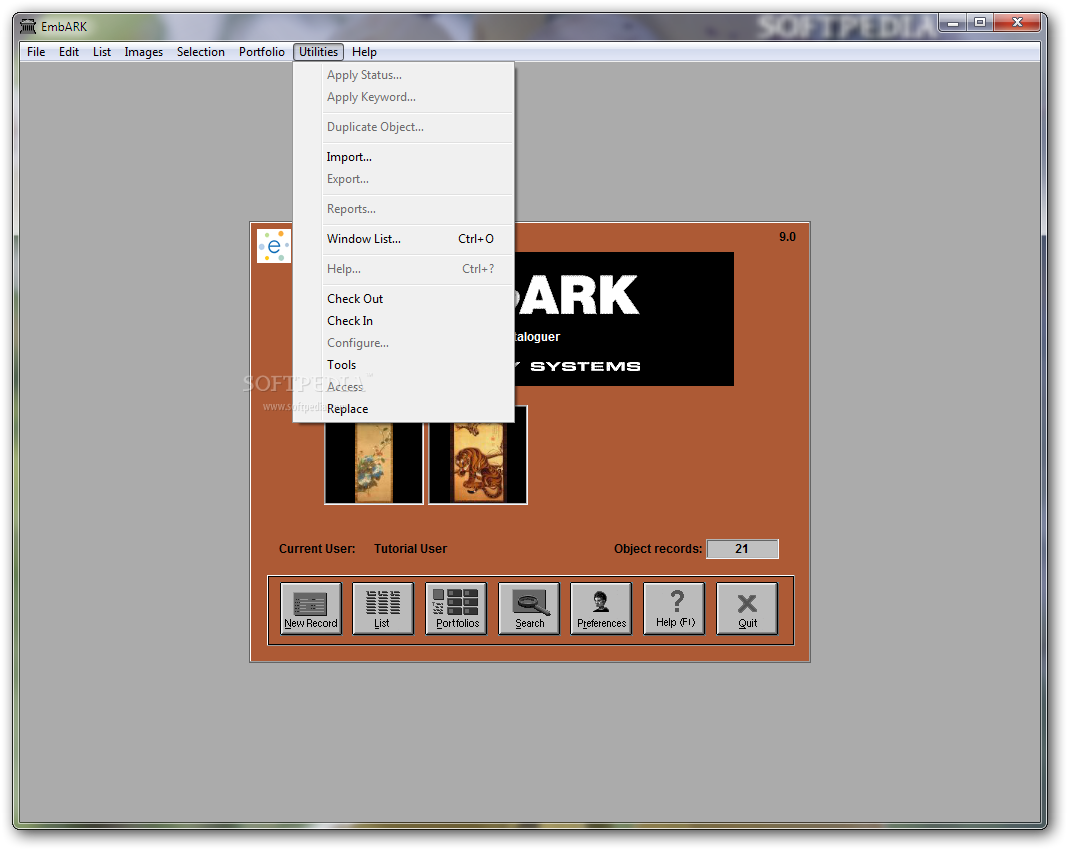Choose Replace from Utilities menu
Image resolution: width=1068 pixels, height=850 pixels.
coord(403,409)
